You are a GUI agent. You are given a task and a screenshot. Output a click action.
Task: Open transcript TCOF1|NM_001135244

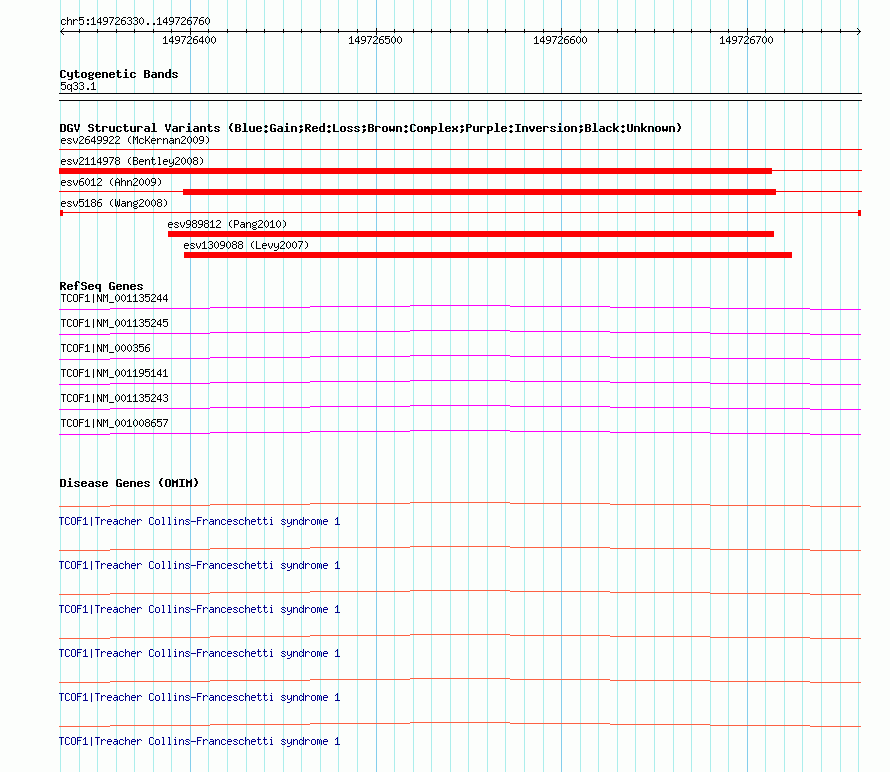(x=114, y=299)
